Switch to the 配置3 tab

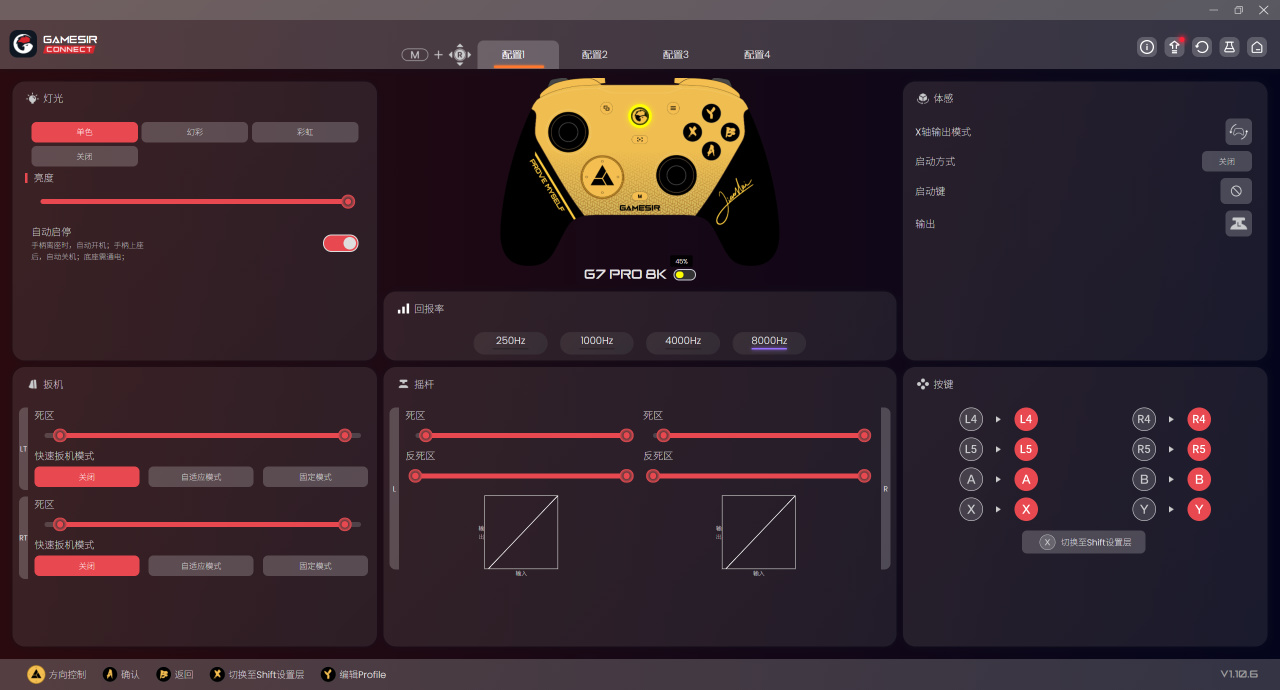[676, 55]
